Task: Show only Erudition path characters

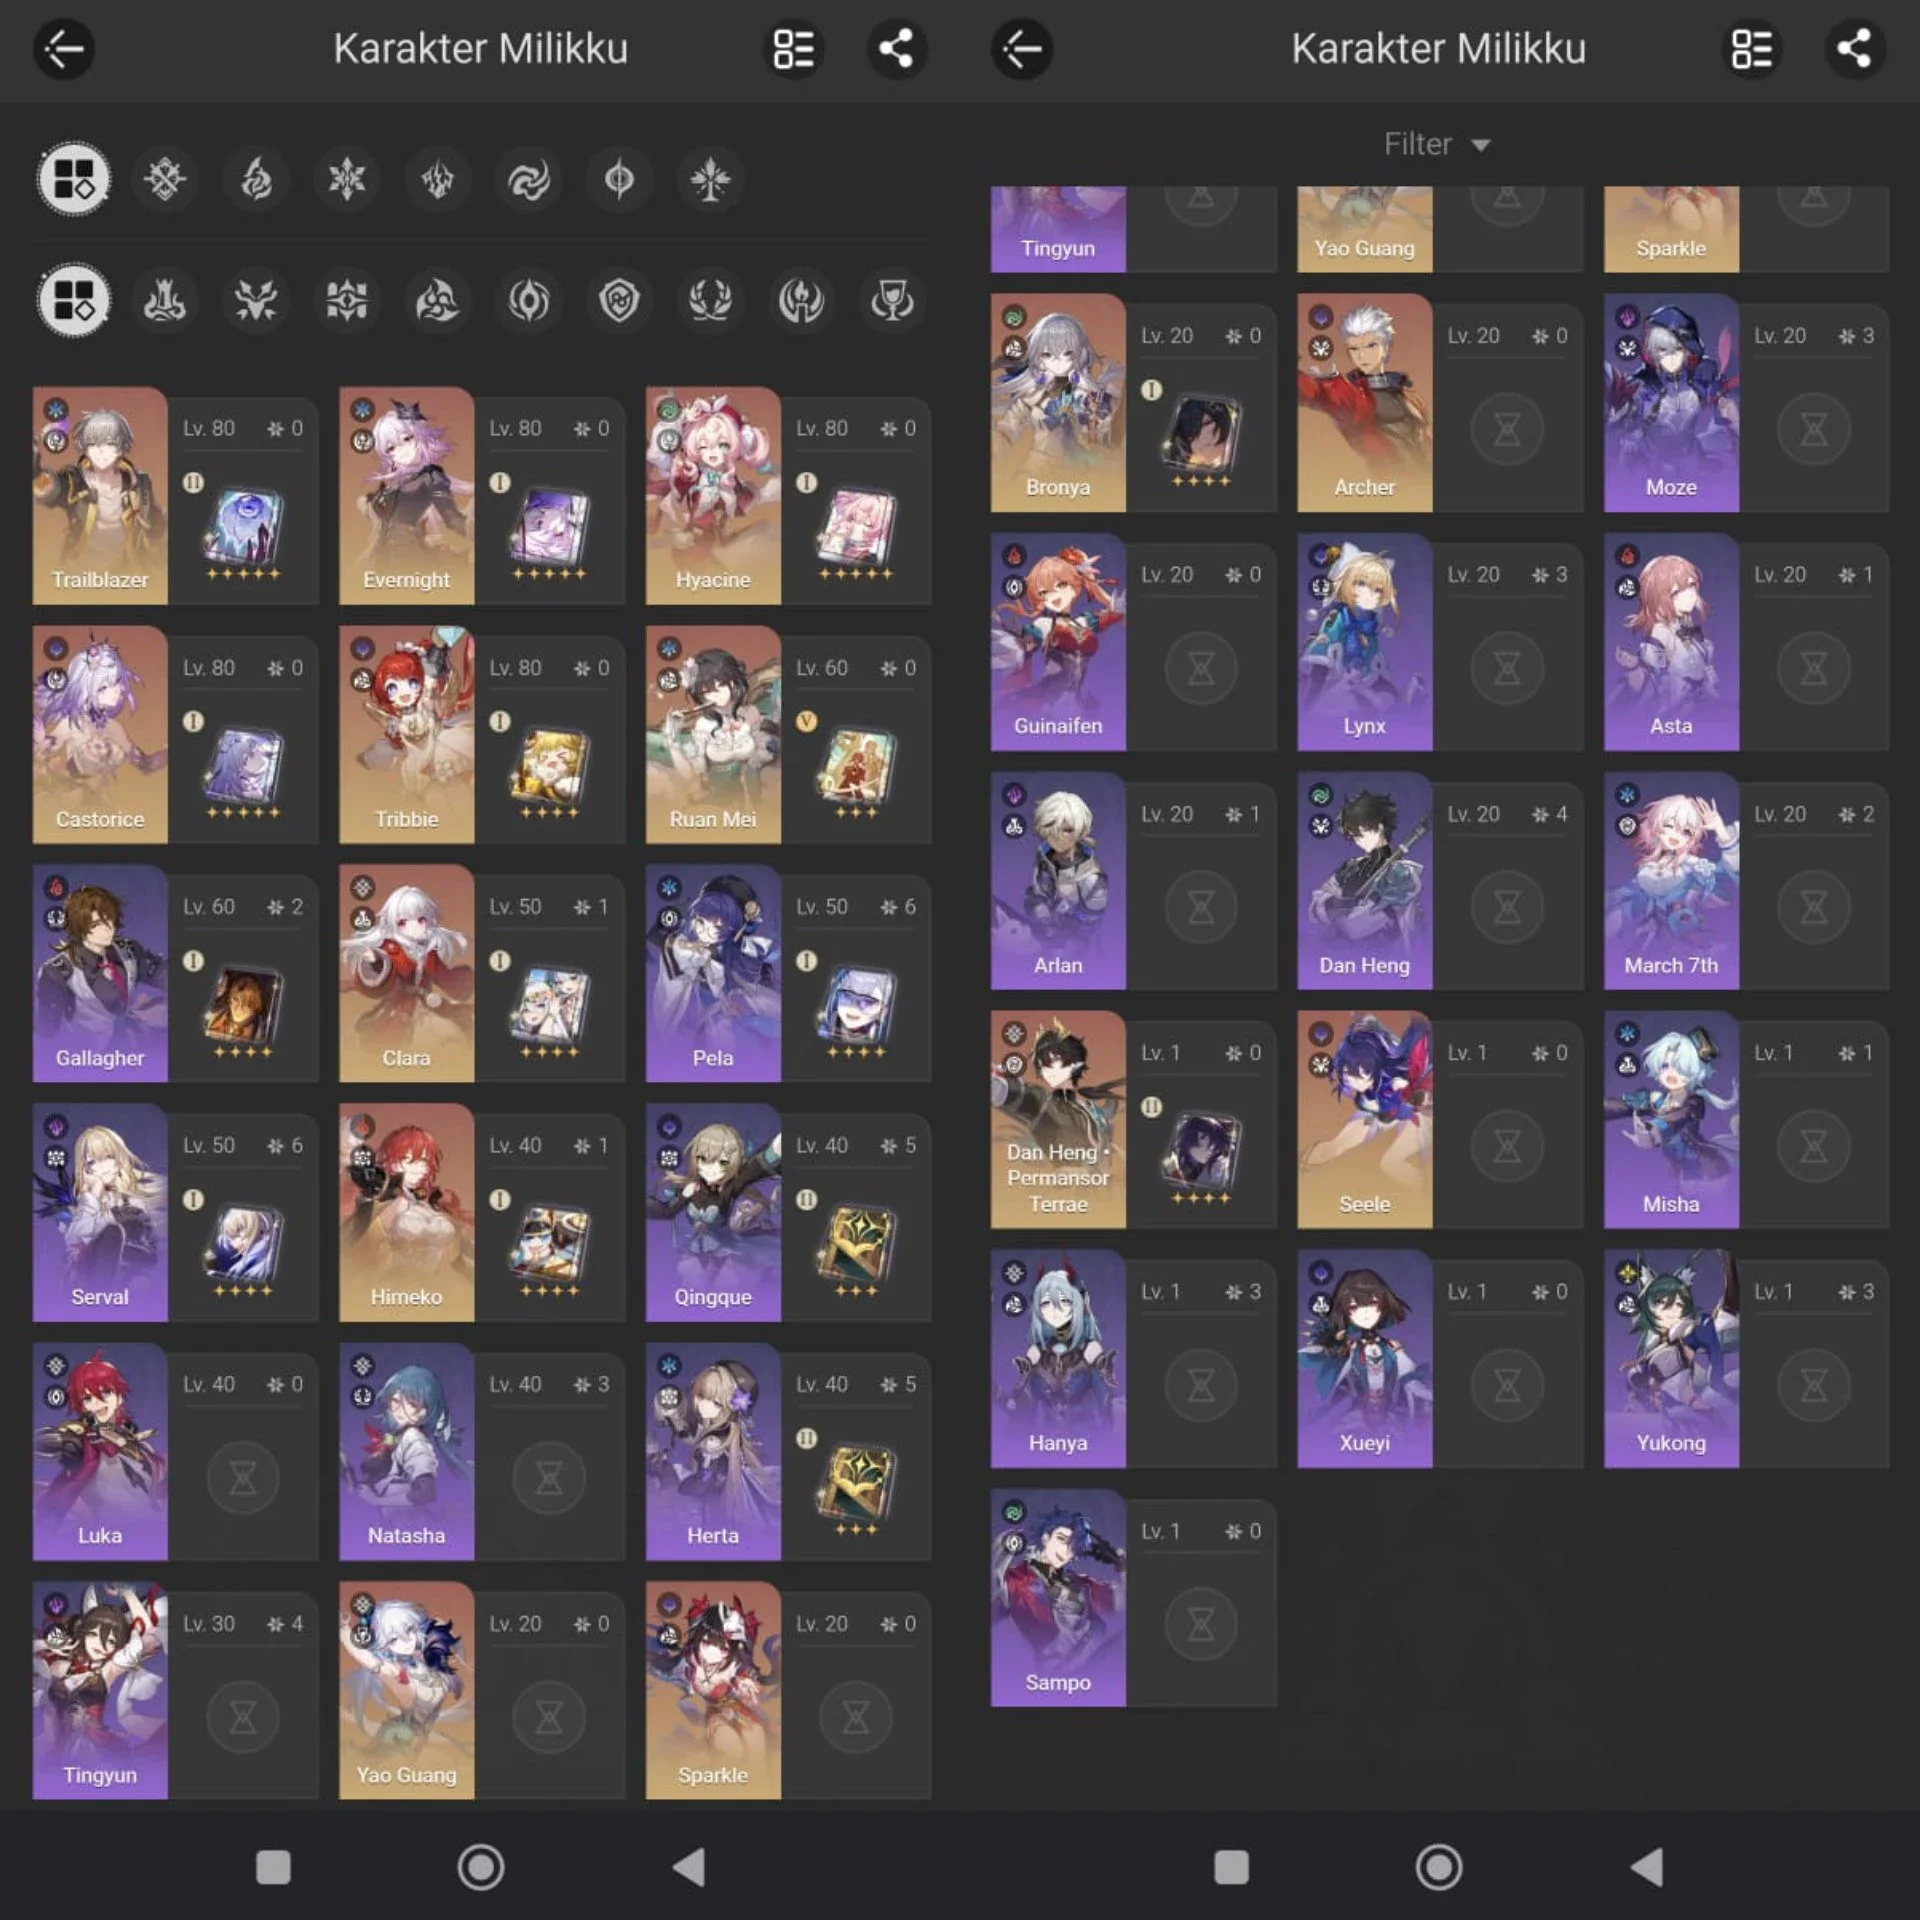Action: point(347,300)
